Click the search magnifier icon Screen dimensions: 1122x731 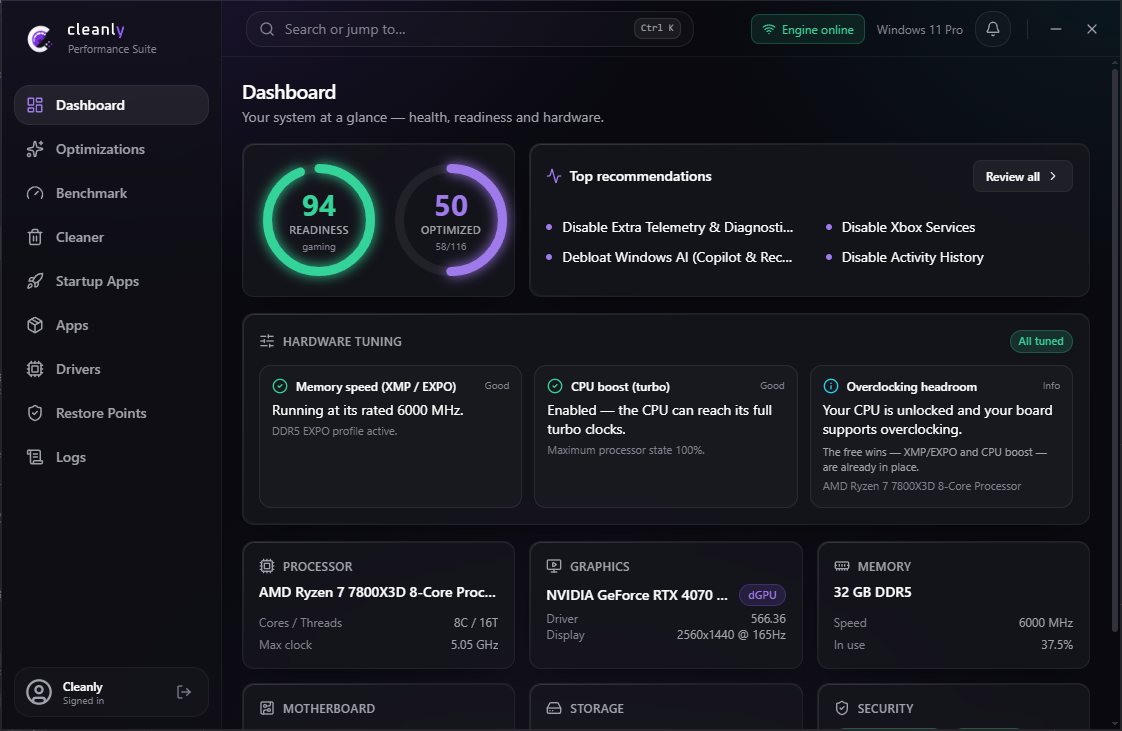point(267,29)
